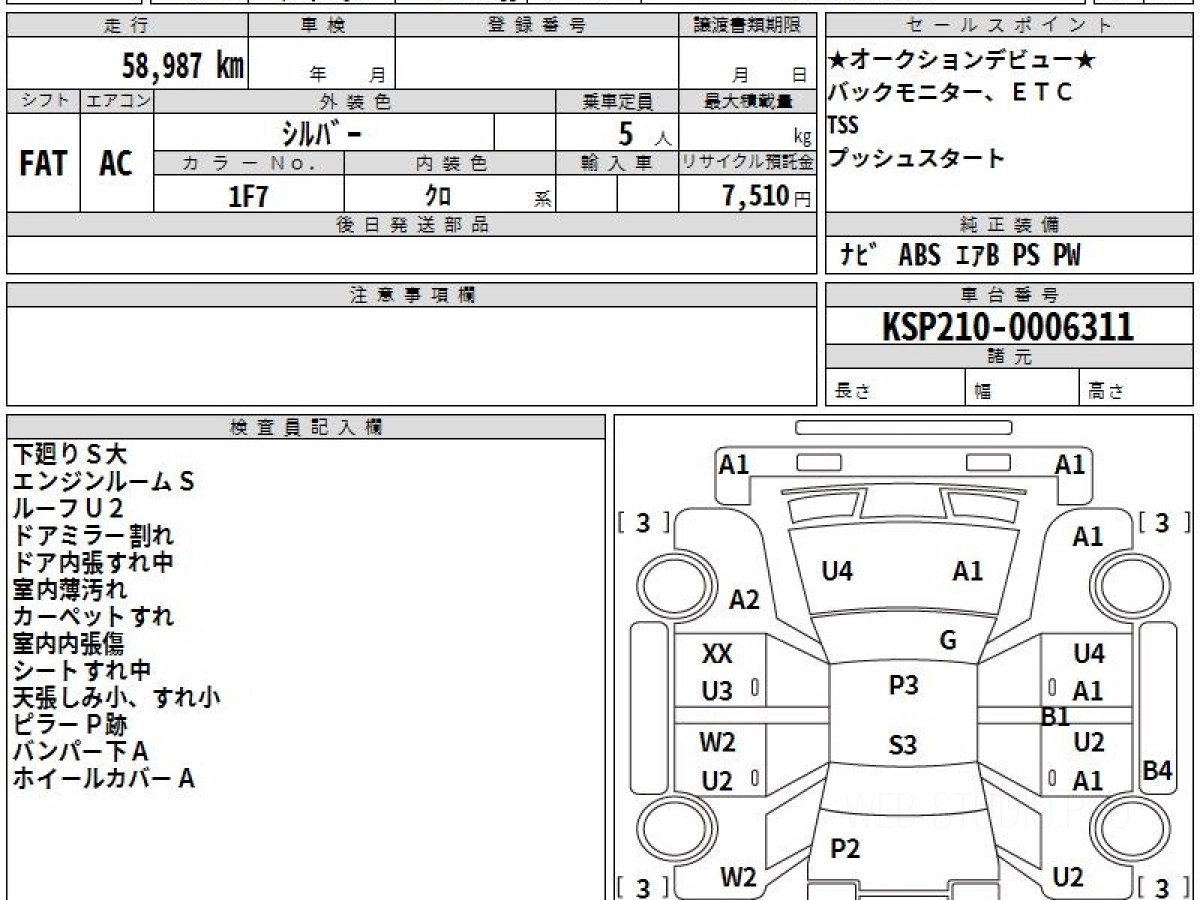Click the 58,987 km mileage value

click(x=182, y=66)
